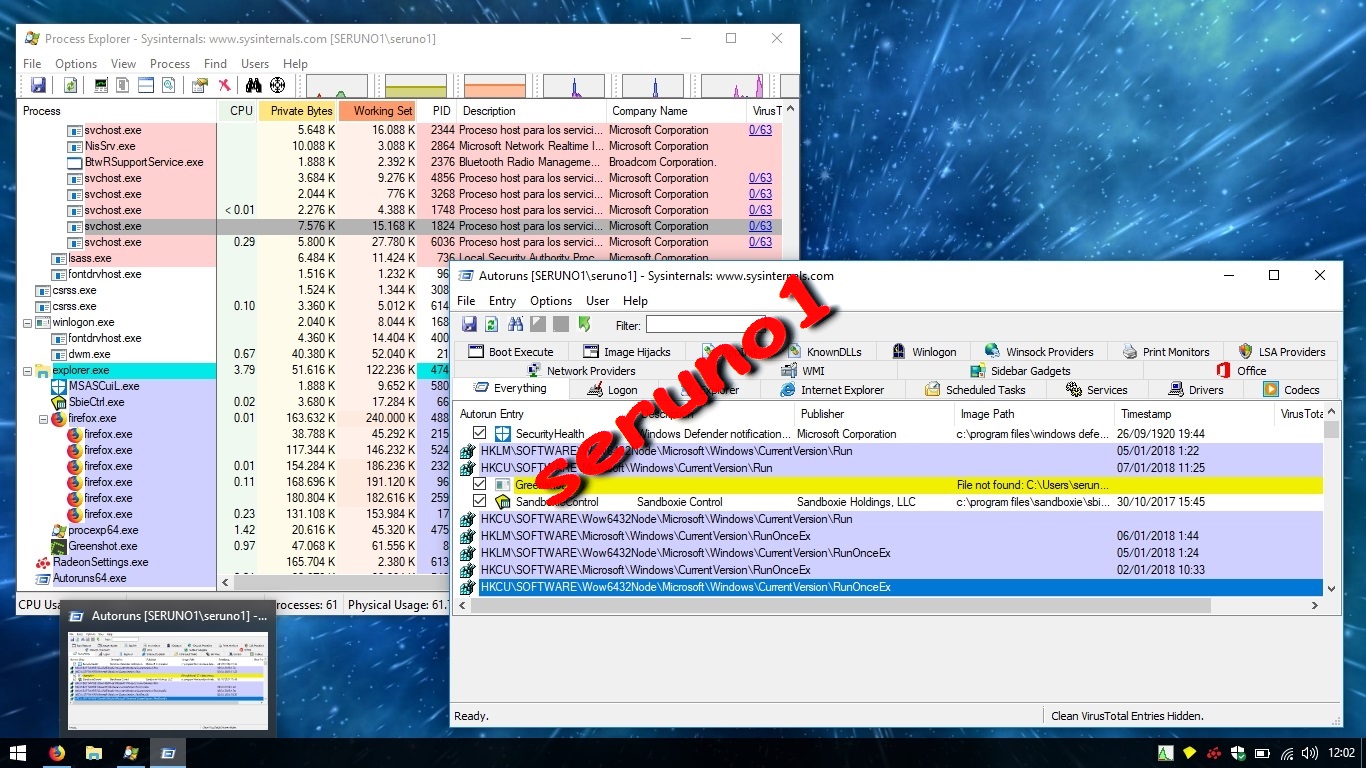Click the red Kill Process icon
The width and height of the screenshot is (1366, 768).
click(x=225, y=86)
